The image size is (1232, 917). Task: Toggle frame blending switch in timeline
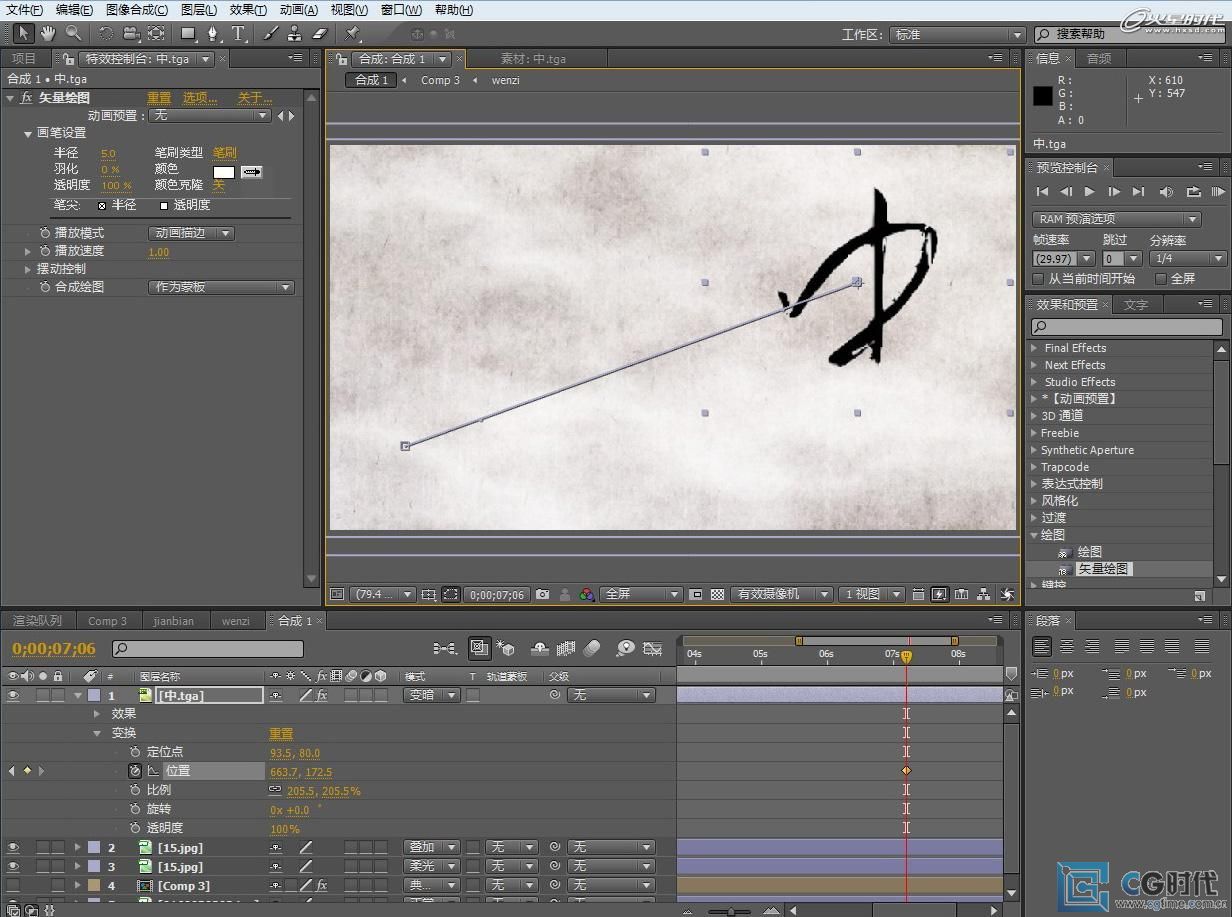(566, 649)
